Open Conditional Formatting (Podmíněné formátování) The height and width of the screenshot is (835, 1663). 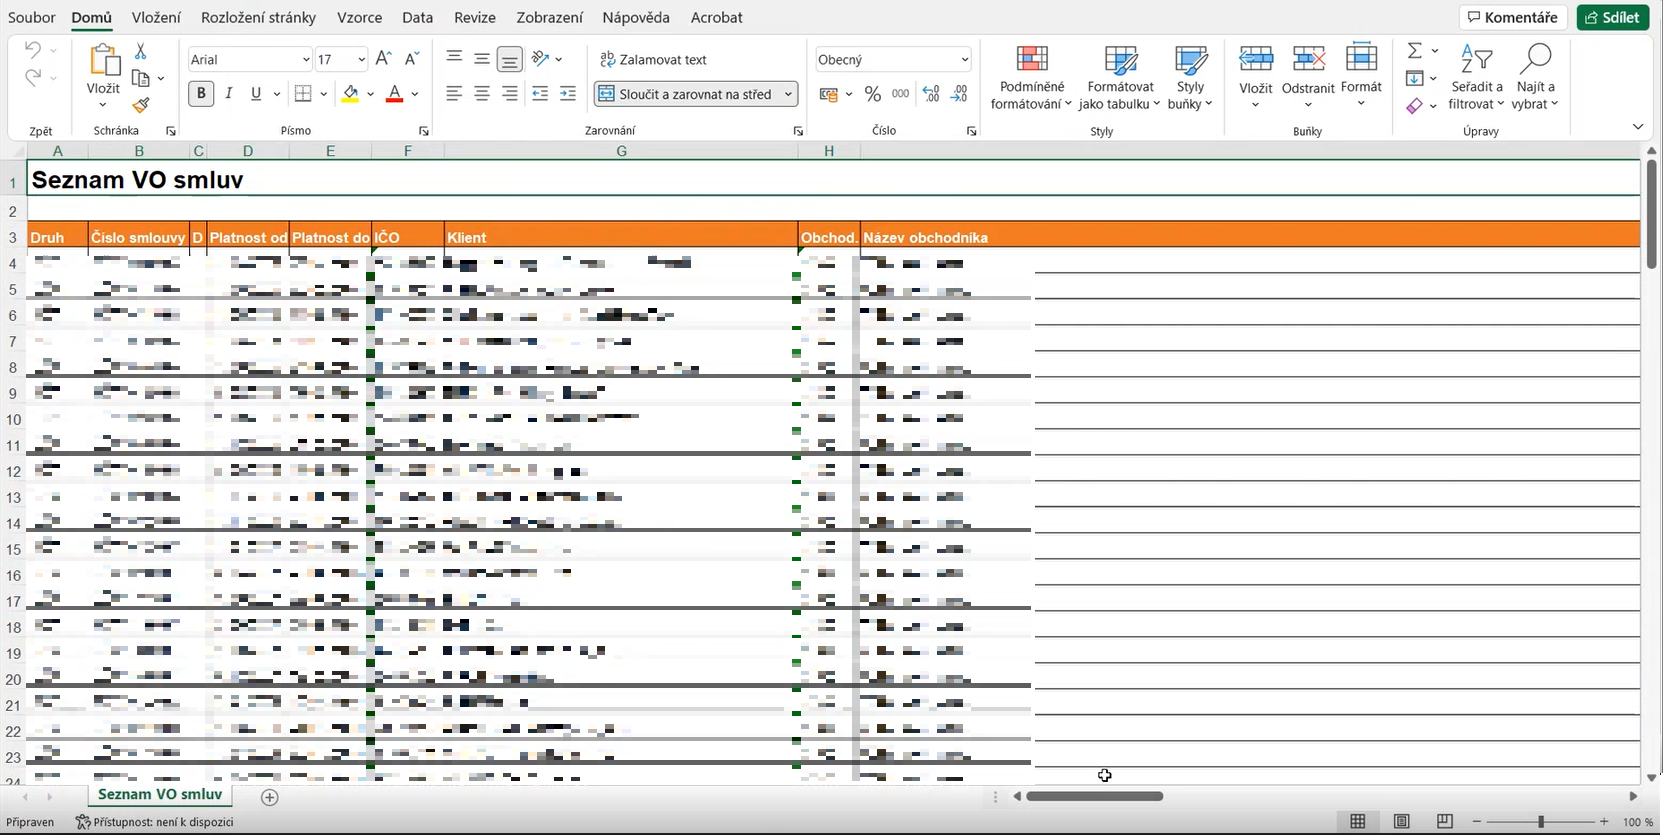pyautogui.click(x=1031, y=76)
